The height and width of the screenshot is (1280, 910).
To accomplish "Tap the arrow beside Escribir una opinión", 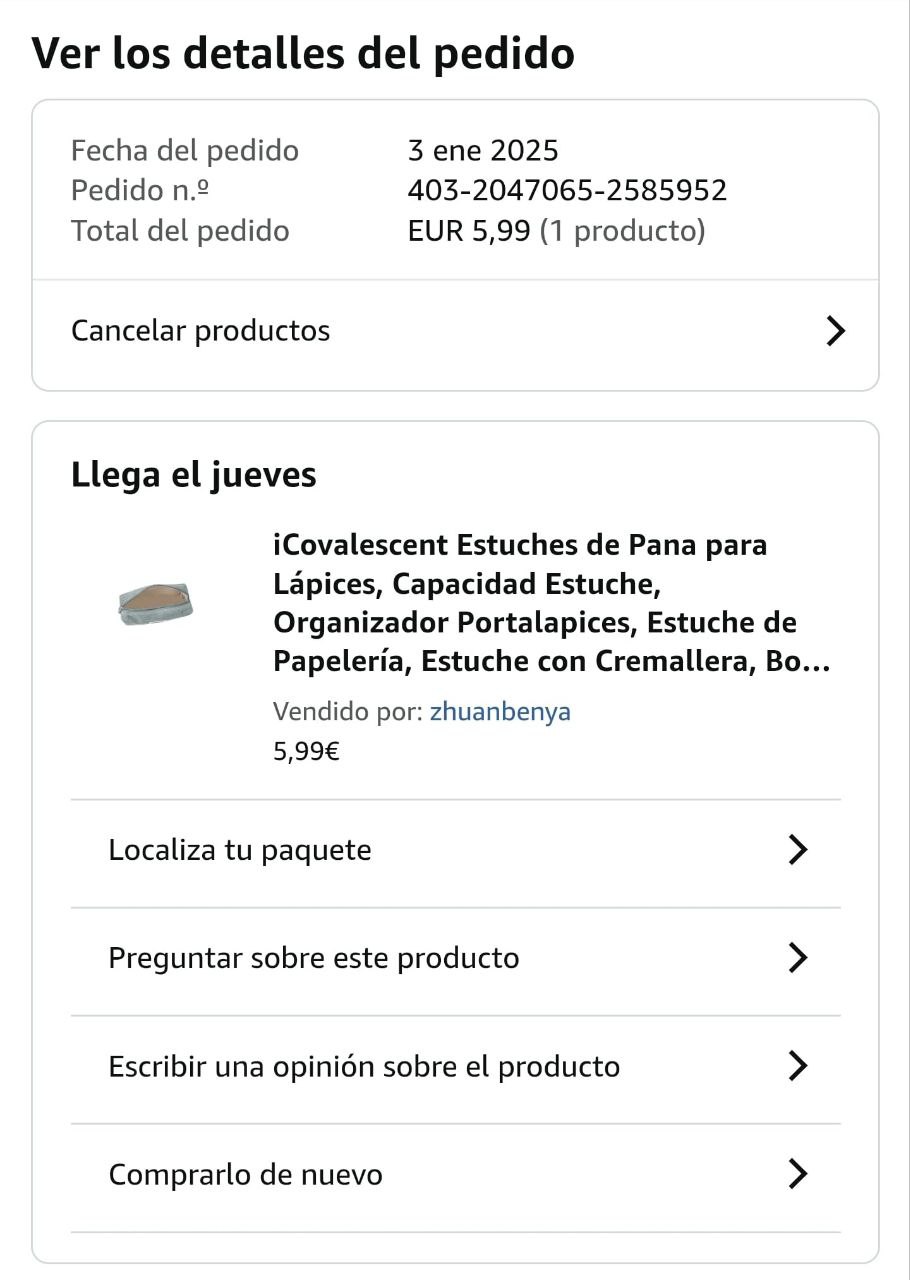I will click(x=797, y=1066).
